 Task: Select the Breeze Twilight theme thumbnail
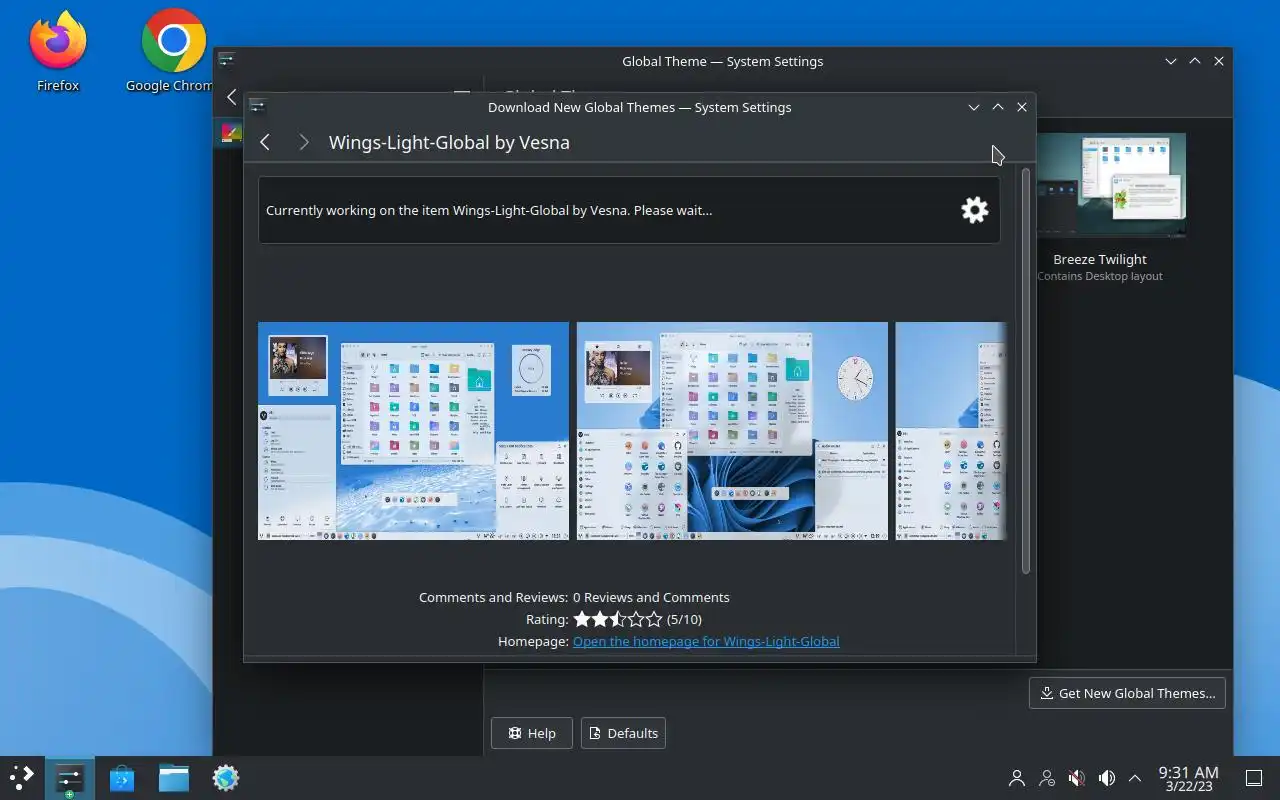coord(1111,186)
